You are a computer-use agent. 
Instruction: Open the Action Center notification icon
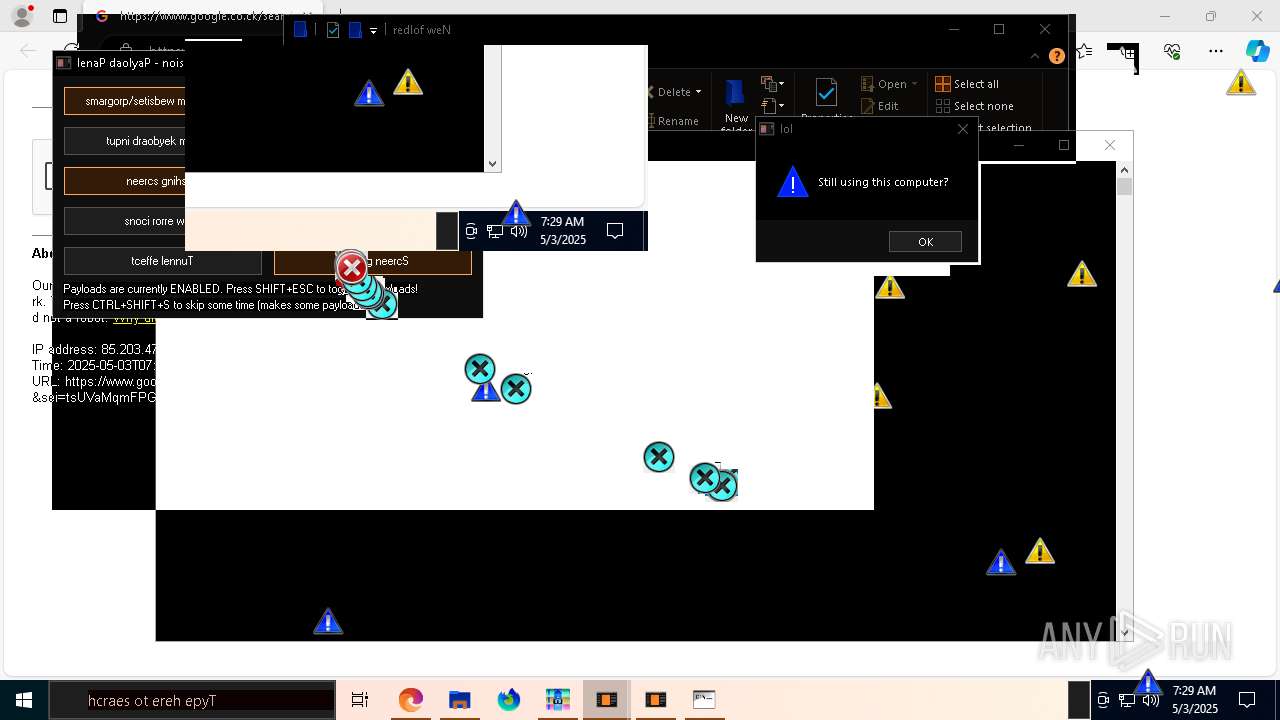click(1247, 700)
